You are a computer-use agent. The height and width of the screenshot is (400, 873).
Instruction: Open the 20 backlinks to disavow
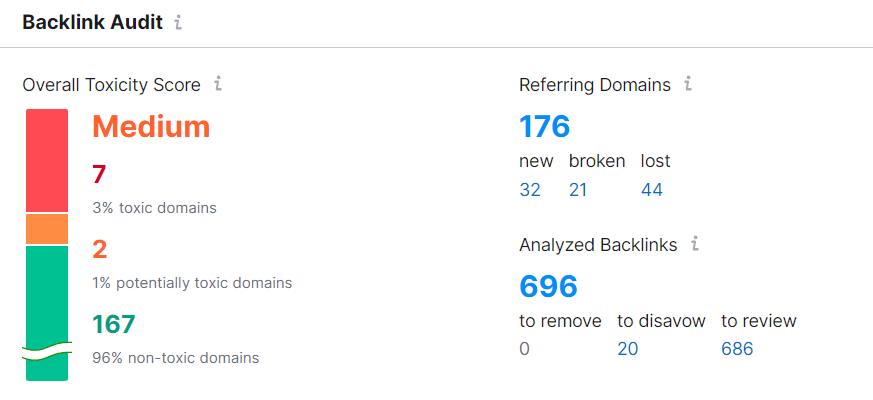627,349
